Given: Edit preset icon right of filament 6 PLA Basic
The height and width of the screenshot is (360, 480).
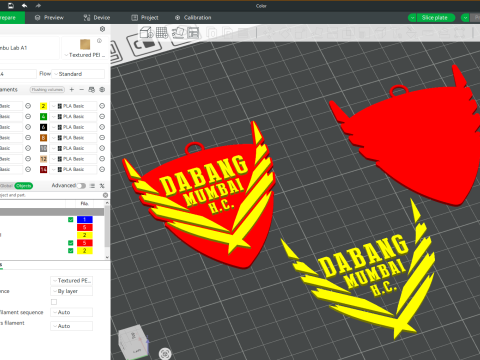Looking at the screenshot, I should [x=102, y=127].
